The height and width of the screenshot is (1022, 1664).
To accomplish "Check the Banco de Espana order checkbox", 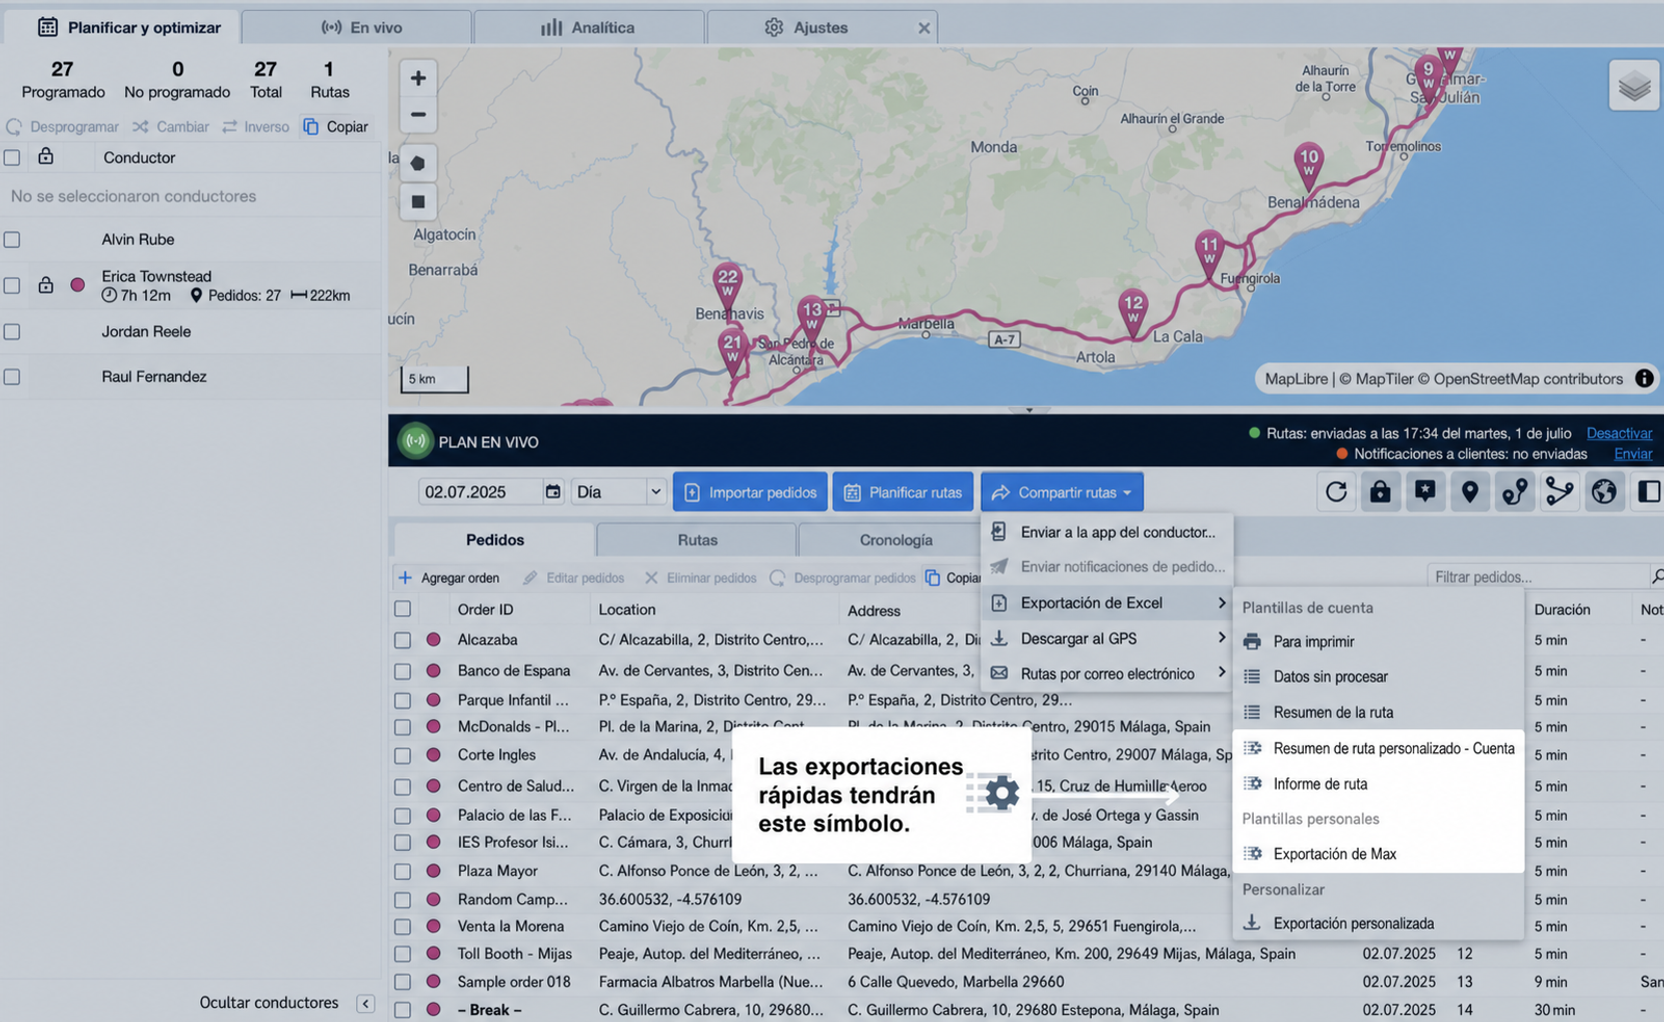I will [x=402, y=671].
